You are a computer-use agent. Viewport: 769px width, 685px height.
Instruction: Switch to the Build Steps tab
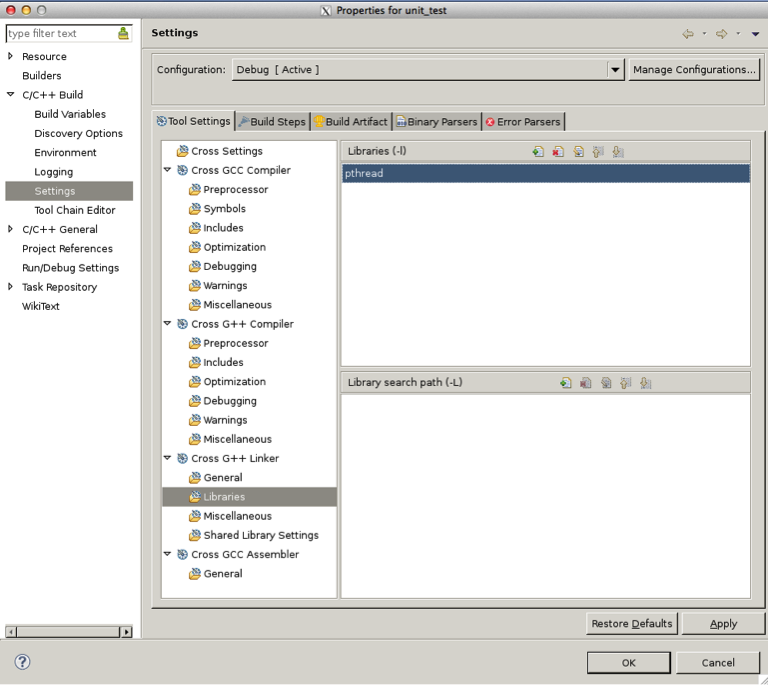coord(273,122)
